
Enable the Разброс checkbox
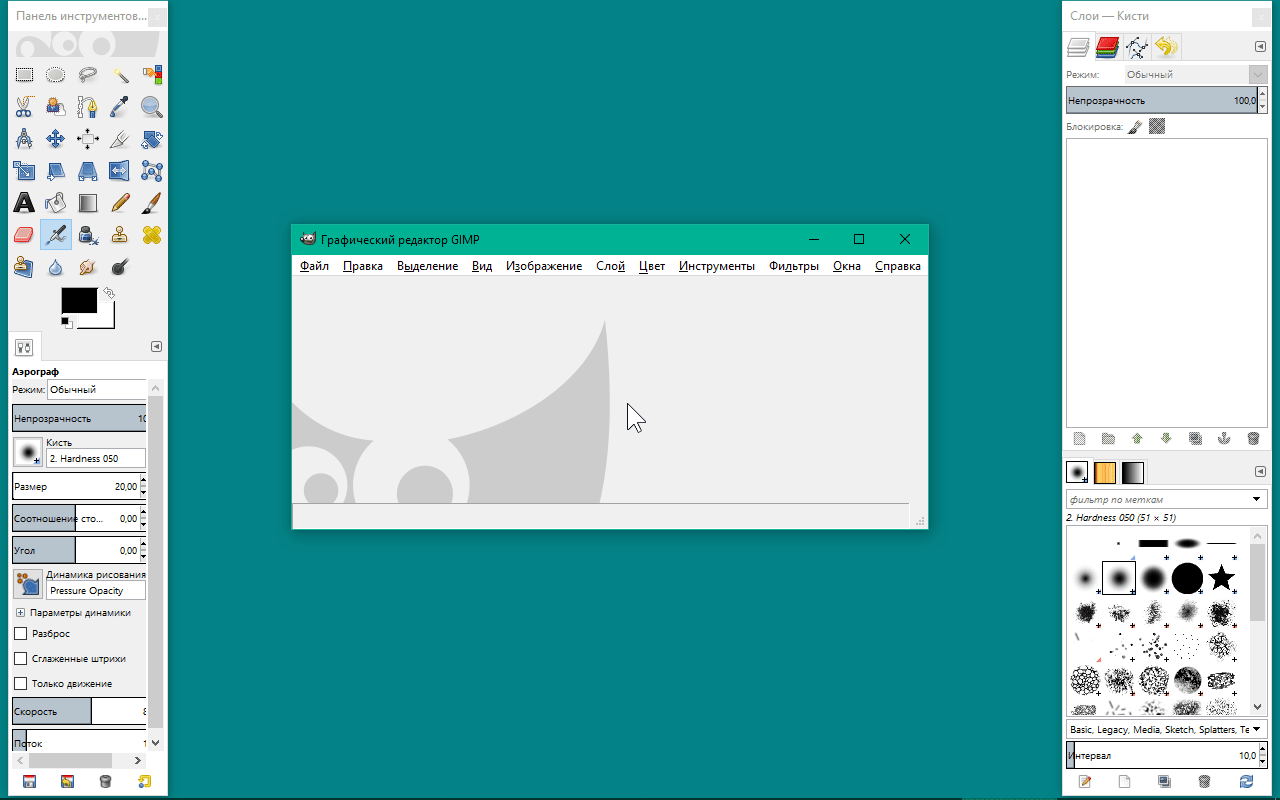click(x=20, y=633)
